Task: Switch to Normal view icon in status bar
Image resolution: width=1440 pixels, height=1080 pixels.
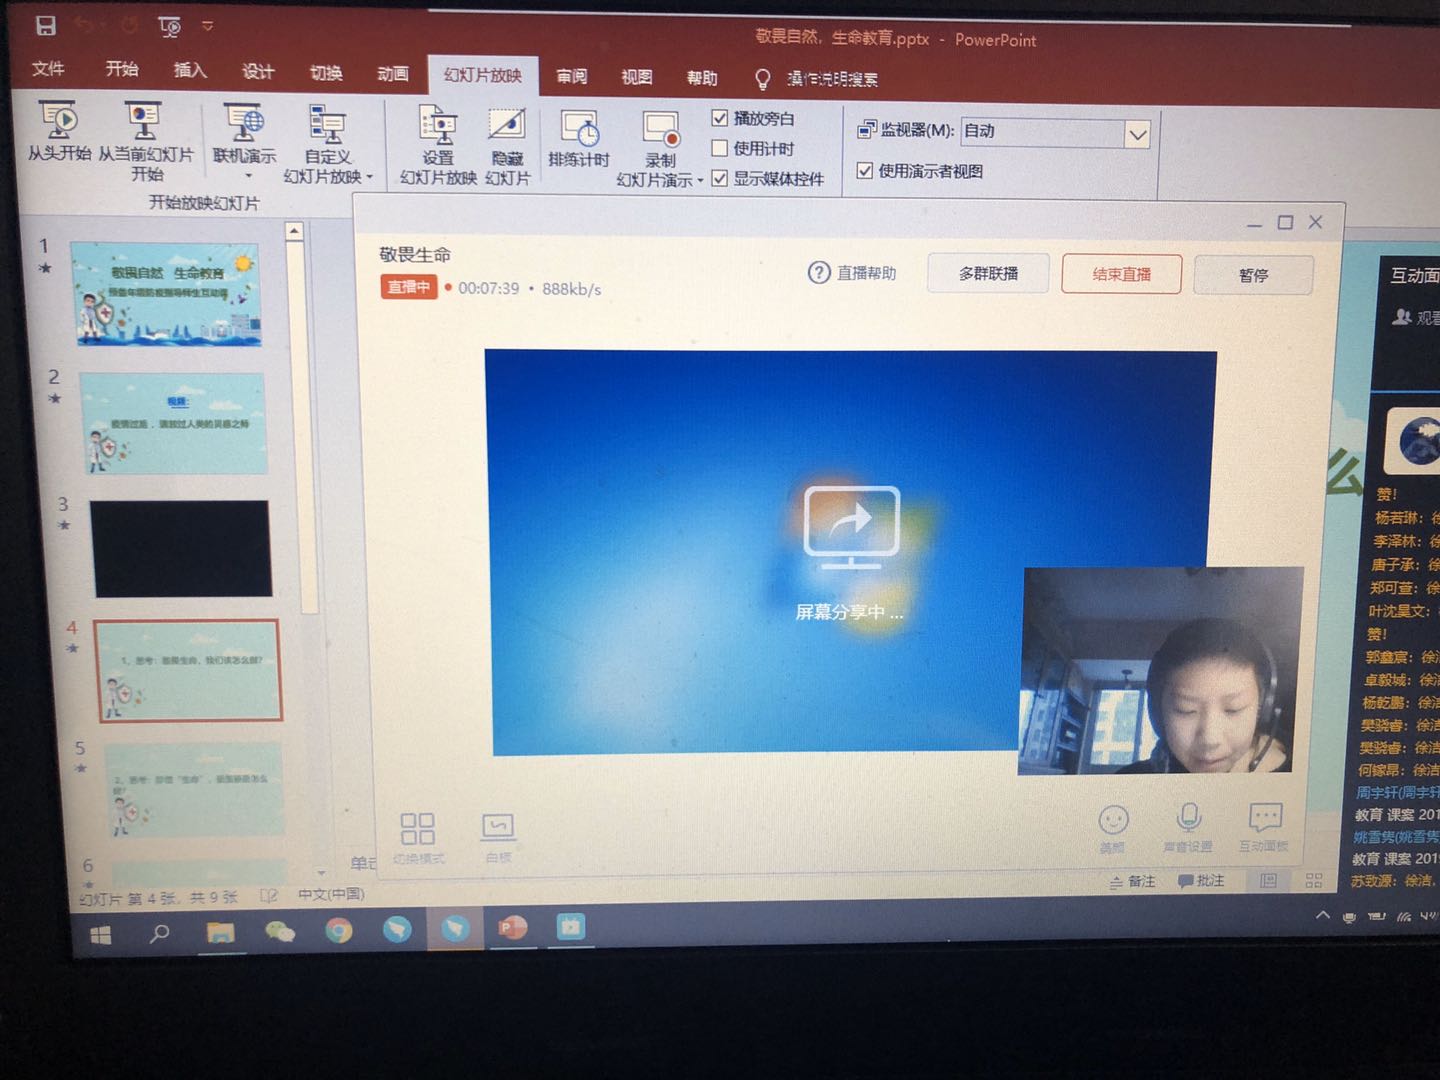Action: pyautogui.click(x=1268, y=881)
